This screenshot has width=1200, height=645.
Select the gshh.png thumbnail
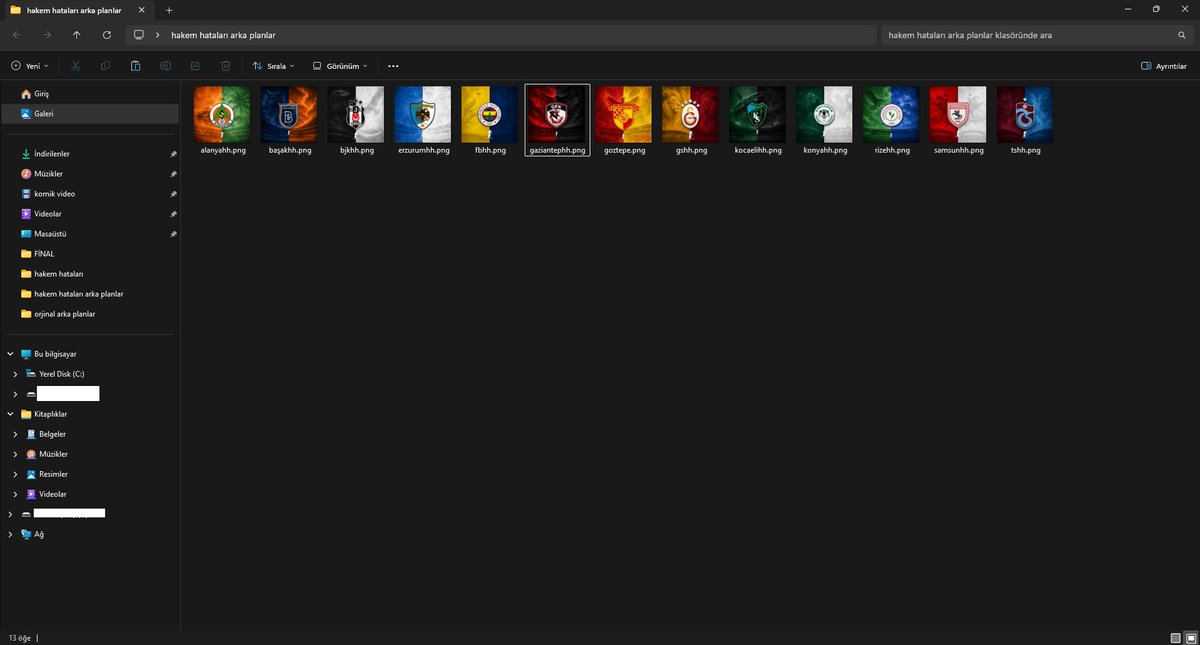691,114
